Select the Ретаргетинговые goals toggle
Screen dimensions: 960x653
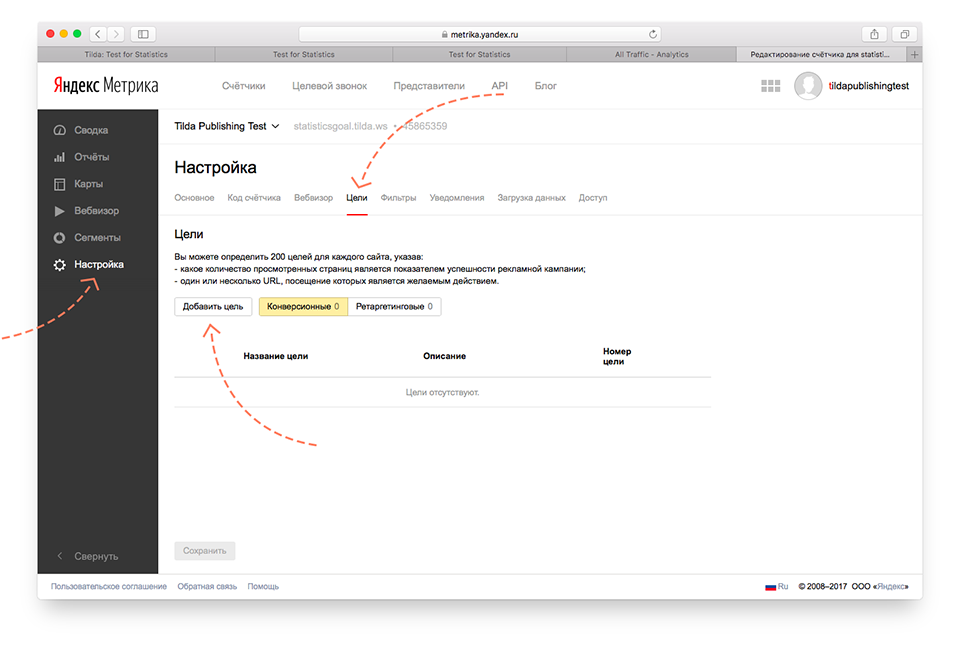point(394,307)
